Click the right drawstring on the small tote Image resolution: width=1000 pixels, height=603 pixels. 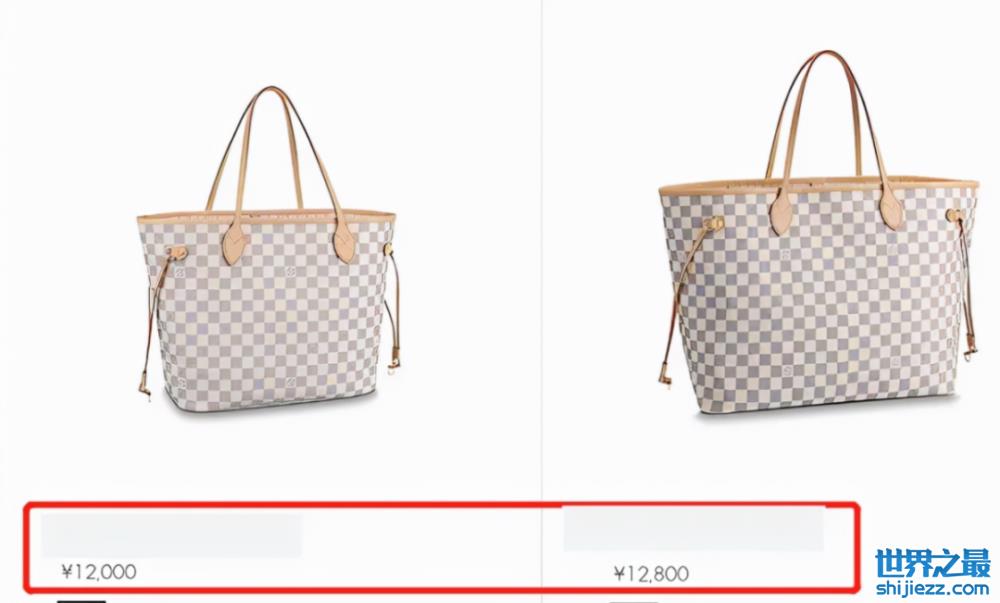click(392, 306)
